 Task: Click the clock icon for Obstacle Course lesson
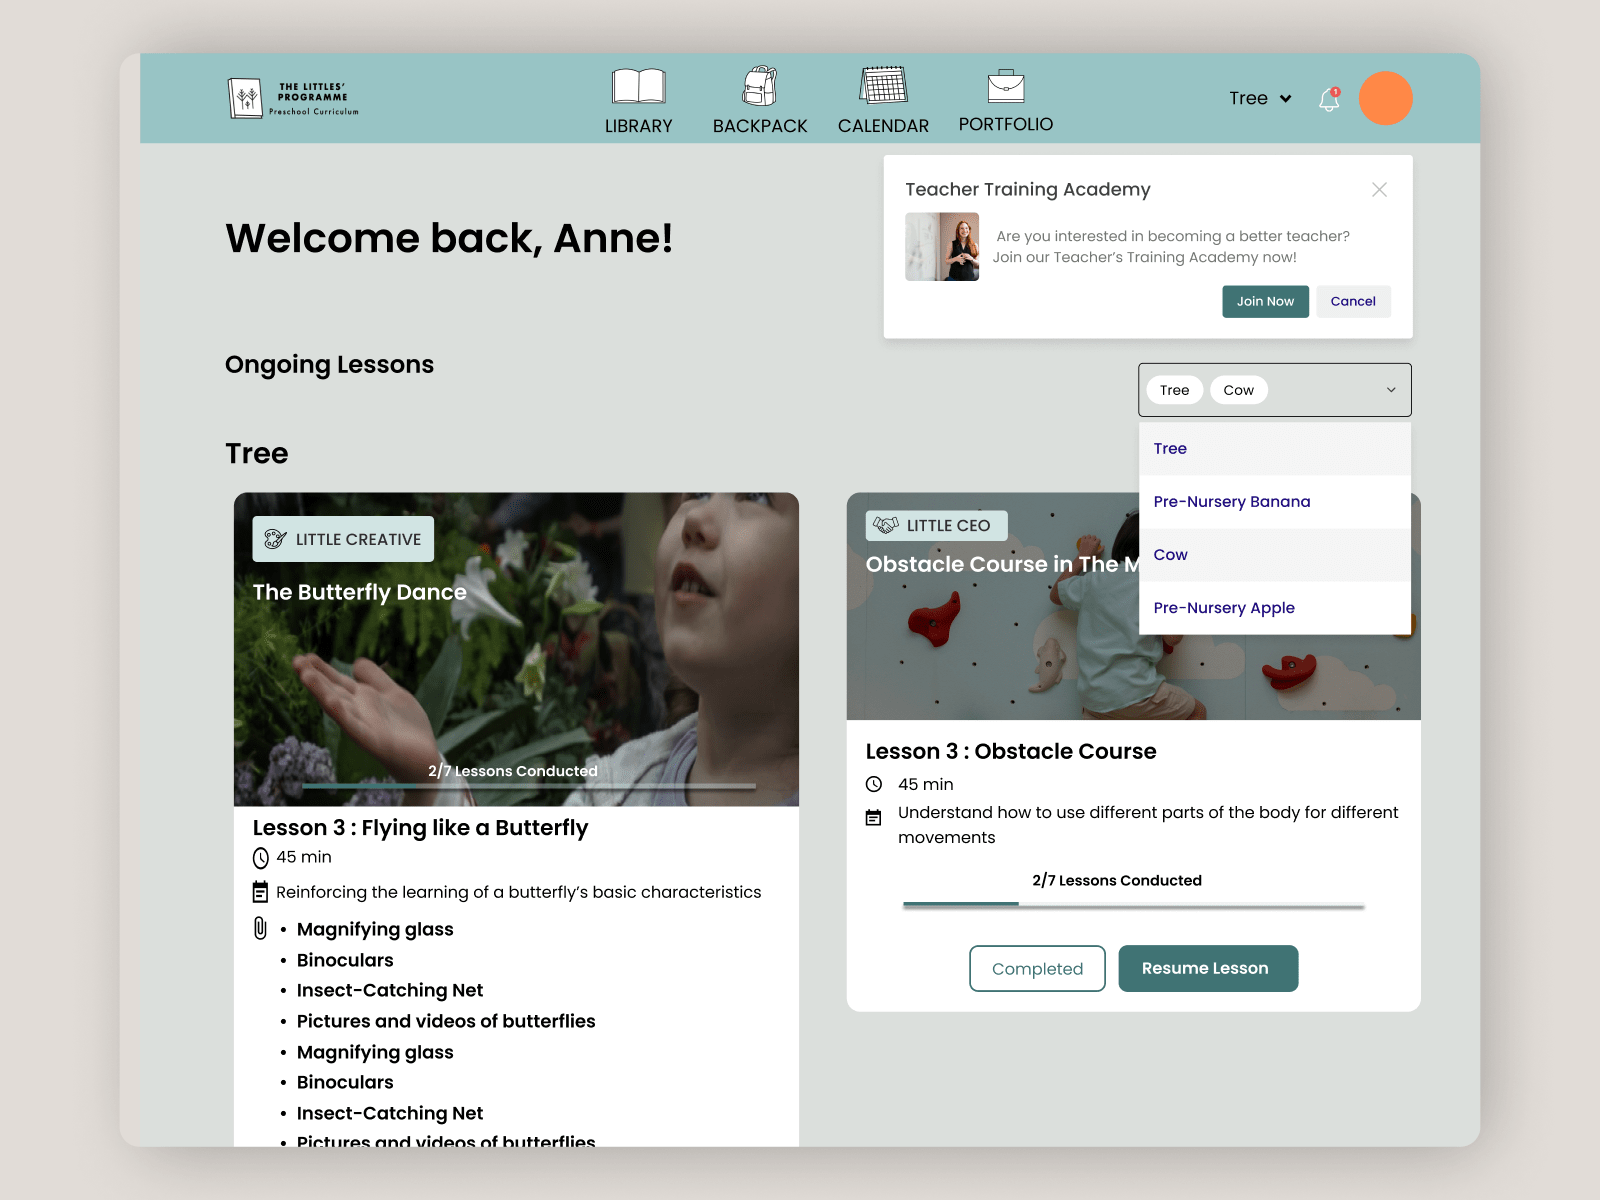click(874, 784)
